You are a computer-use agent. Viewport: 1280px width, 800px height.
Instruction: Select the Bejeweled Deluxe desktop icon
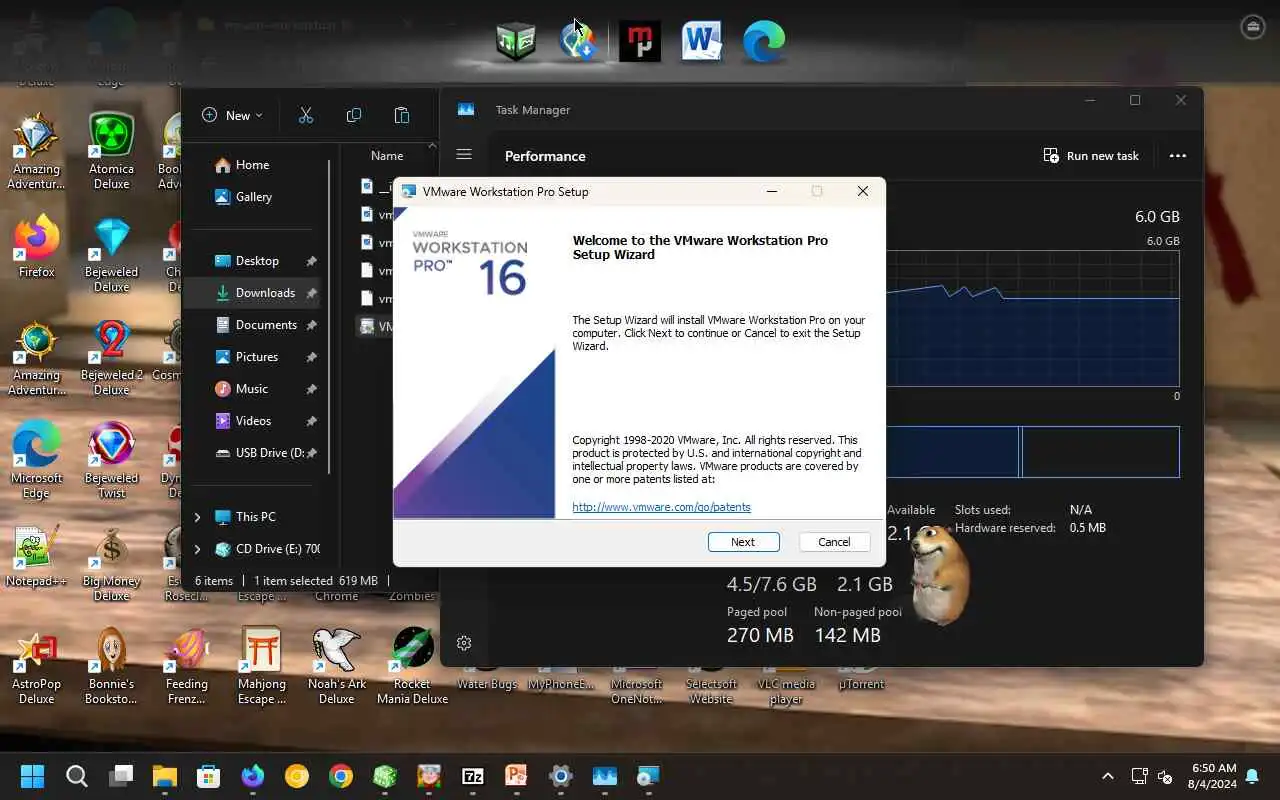click(x=111, y=254)
